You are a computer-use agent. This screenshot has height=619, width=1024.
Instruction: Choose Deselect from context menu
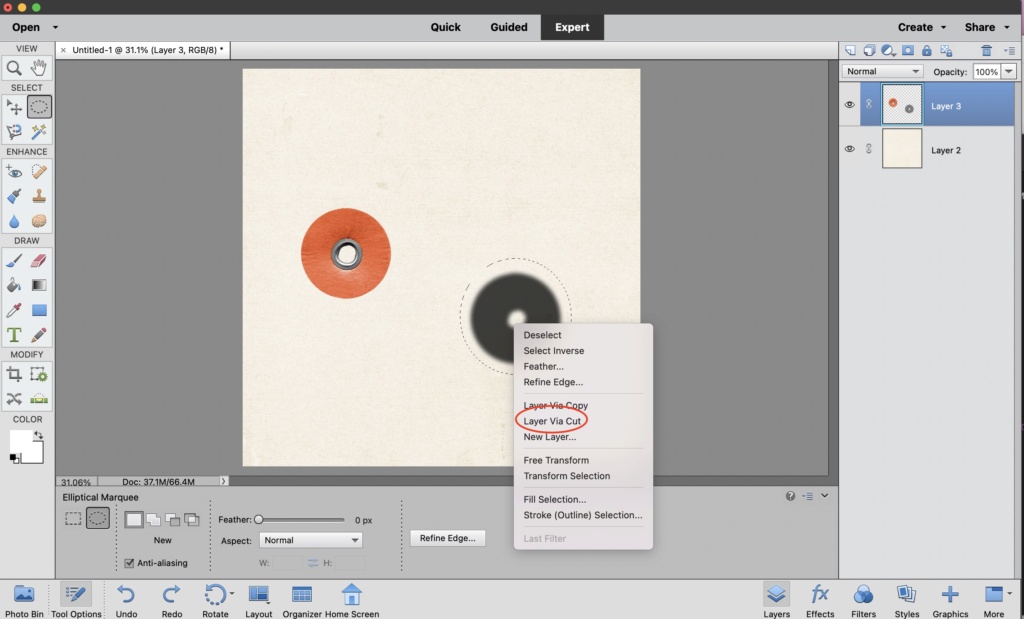(542, 335)
